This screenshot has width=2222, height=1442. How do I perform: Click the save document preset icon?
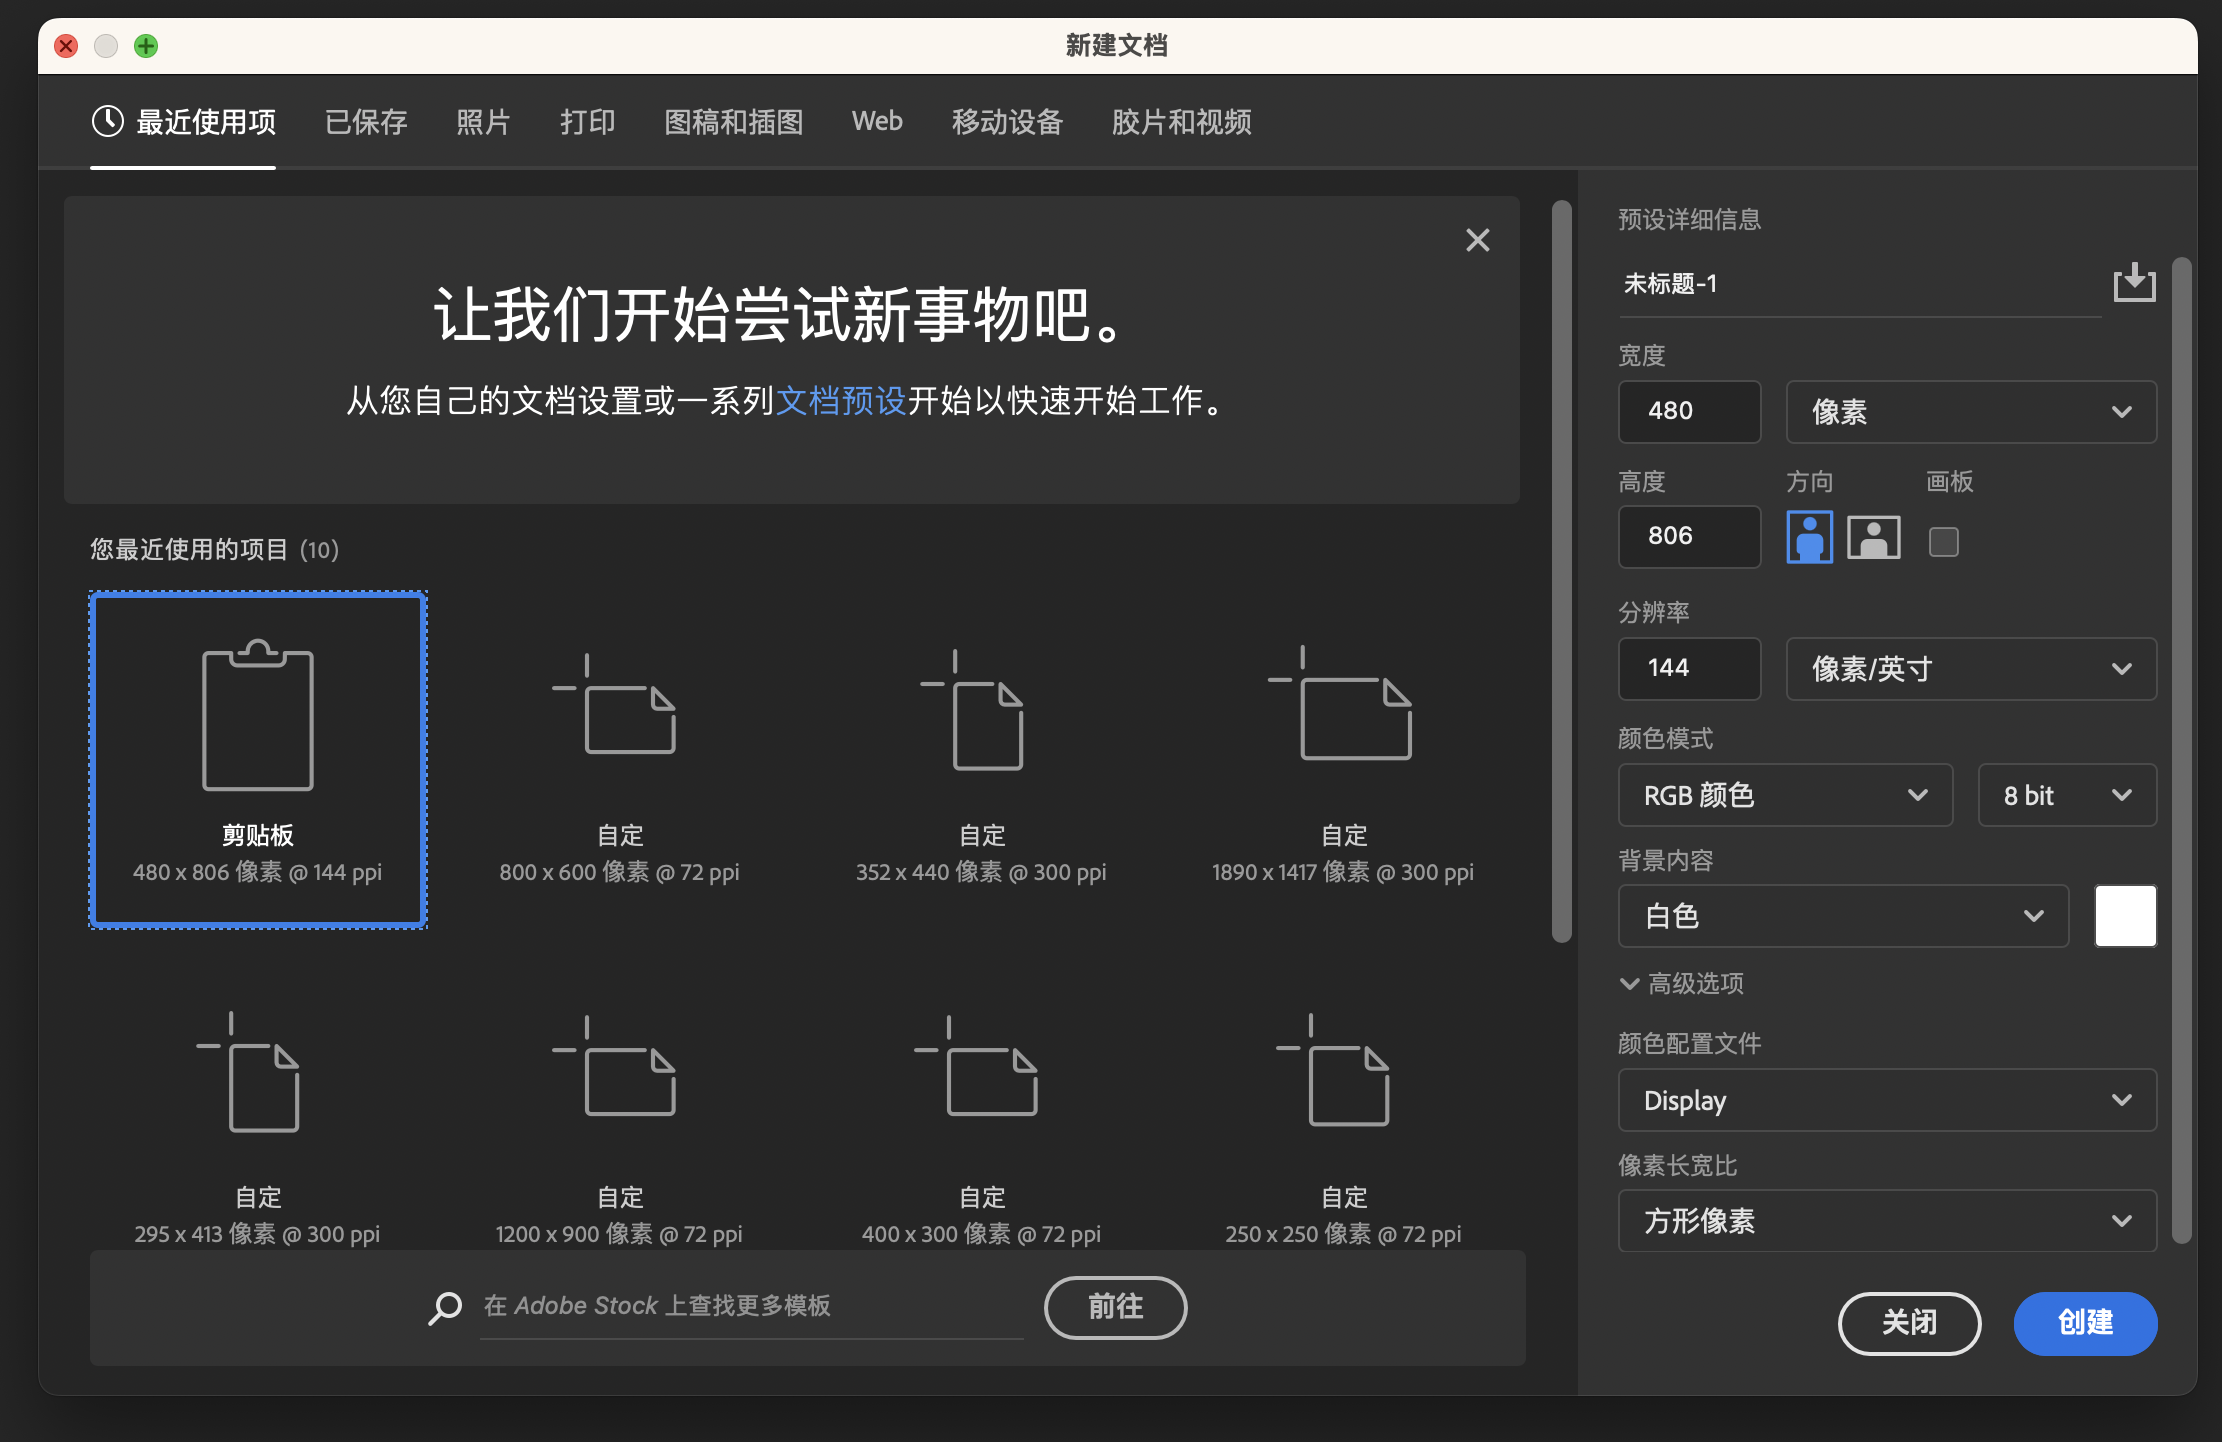[x=2133, y=283]
